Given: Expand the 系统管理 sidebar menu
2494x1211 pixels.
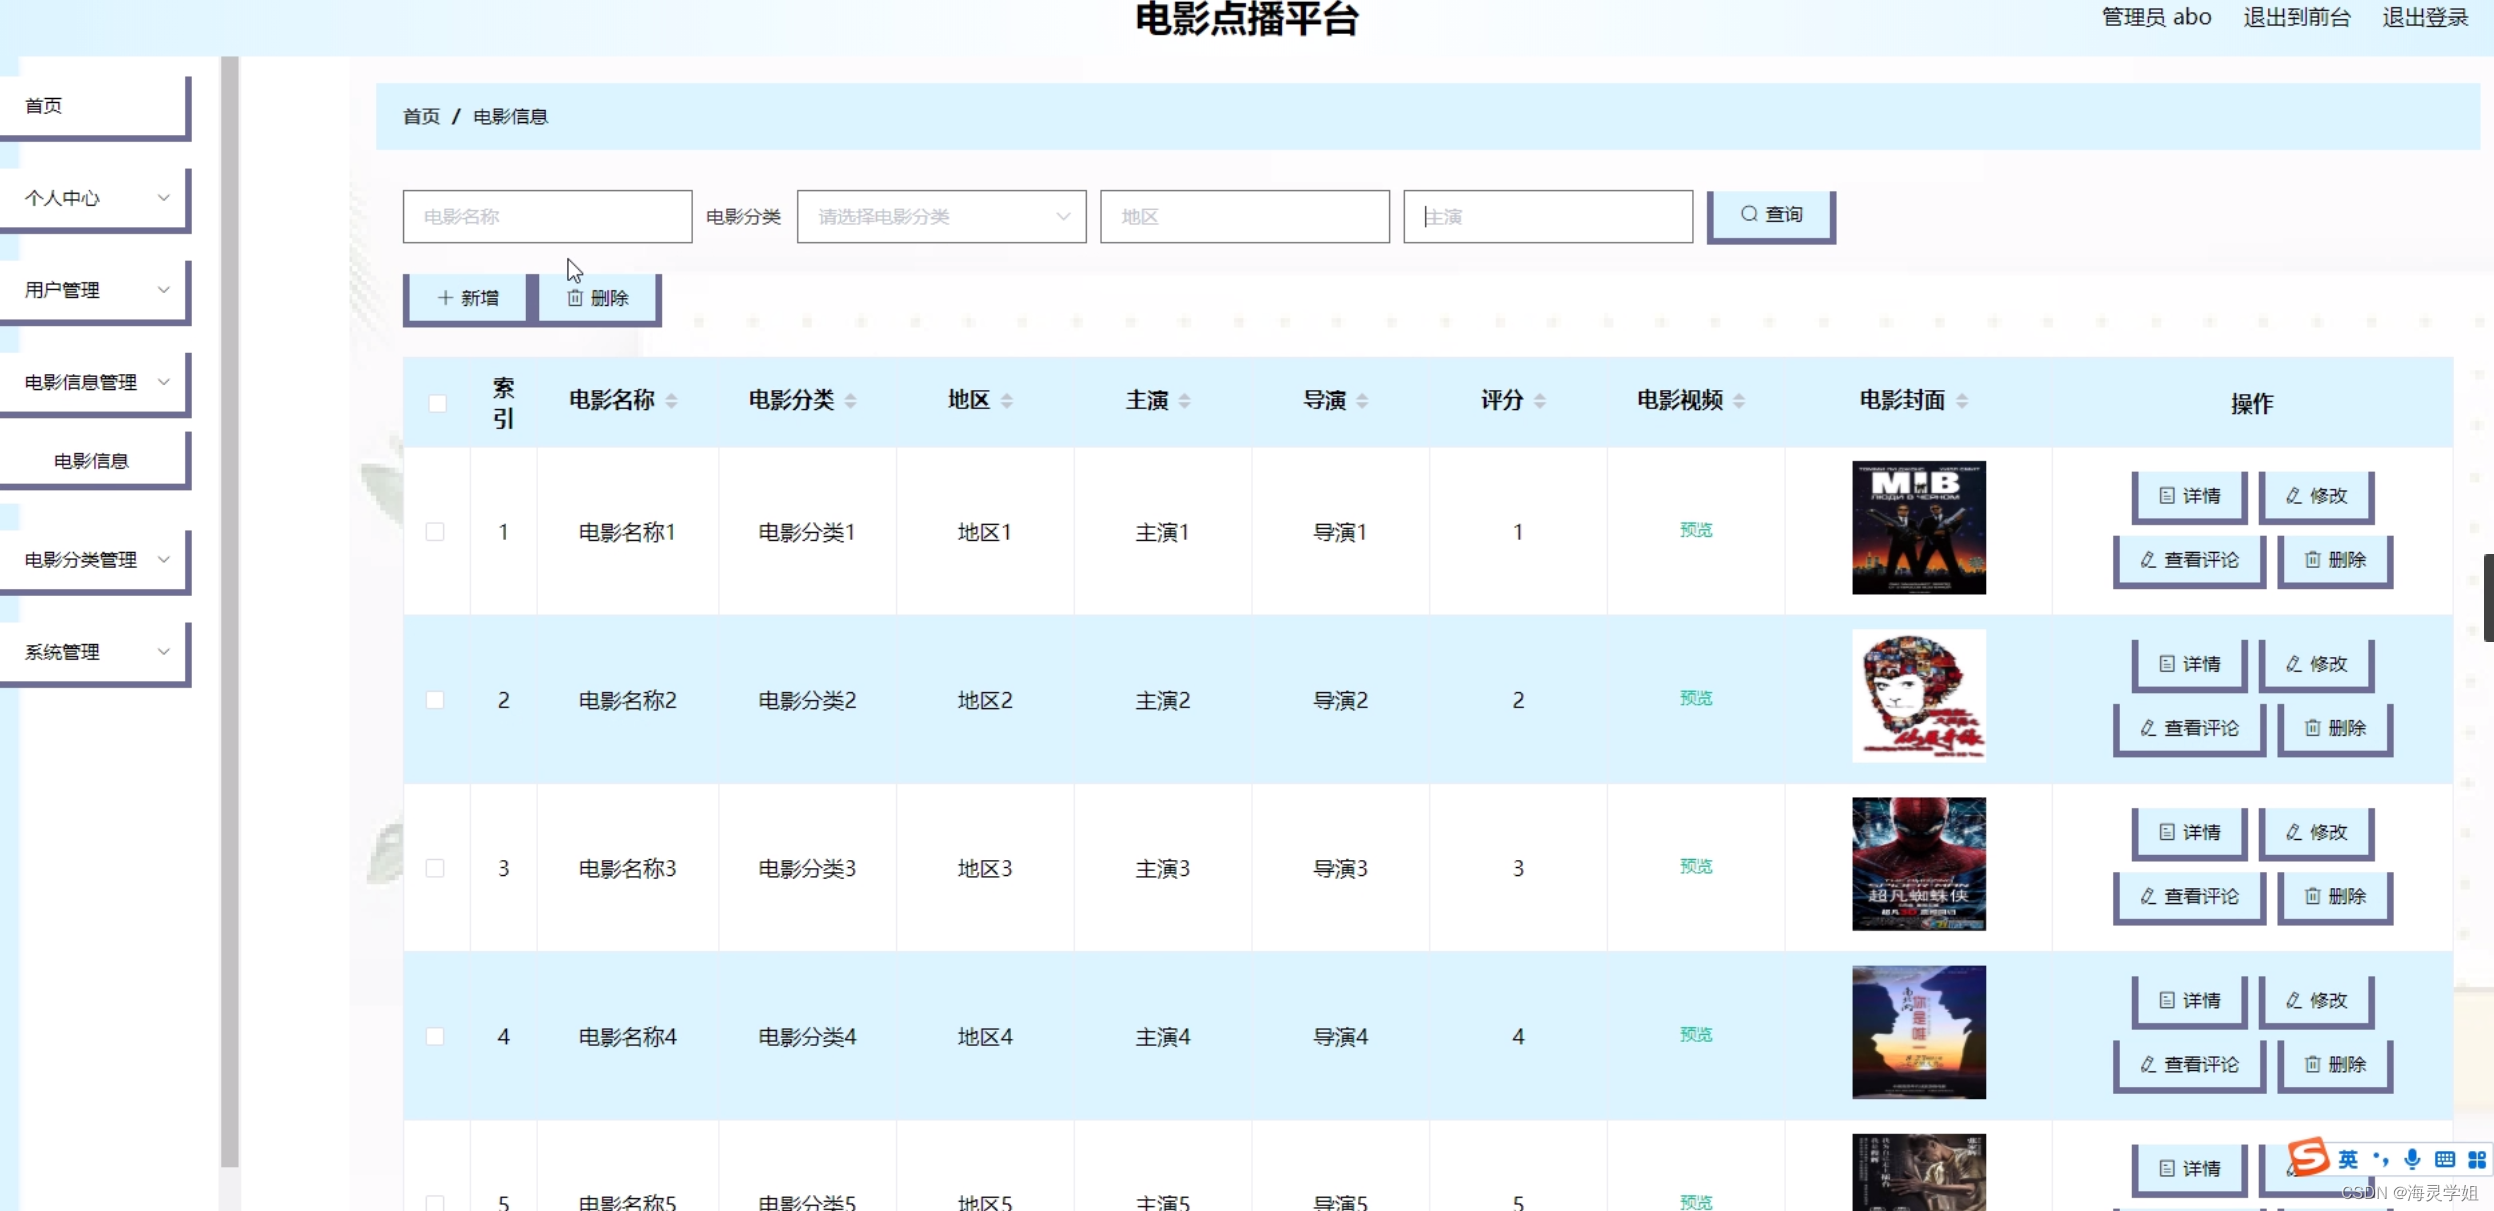Looking at the screenshot, I should [95, 652].
